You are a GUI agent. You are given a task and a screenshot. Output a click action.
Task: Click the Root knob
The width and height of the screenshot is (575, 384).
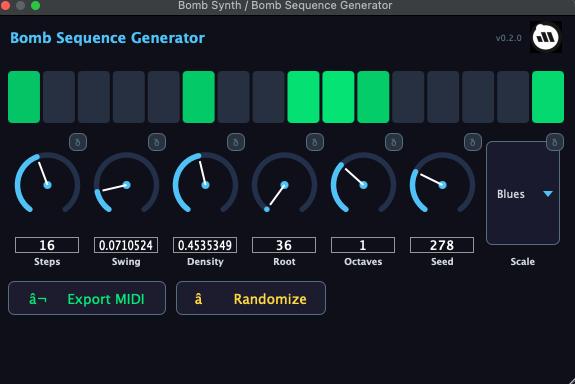pos(284,184)
